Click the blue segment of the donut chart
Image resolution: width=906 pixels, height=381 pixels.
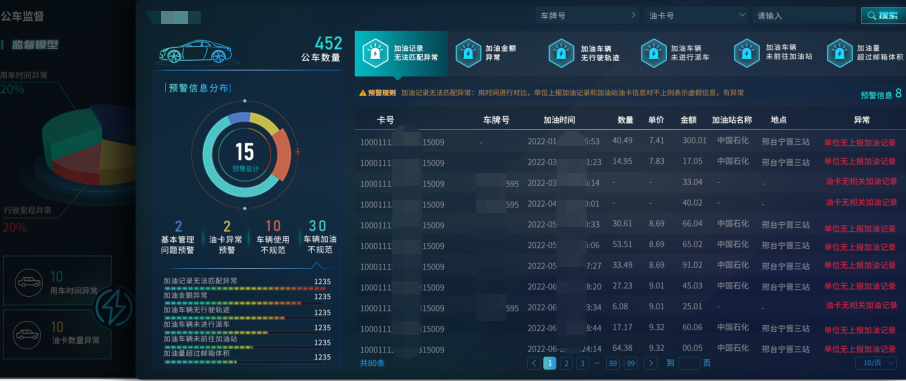coord(238,117)
